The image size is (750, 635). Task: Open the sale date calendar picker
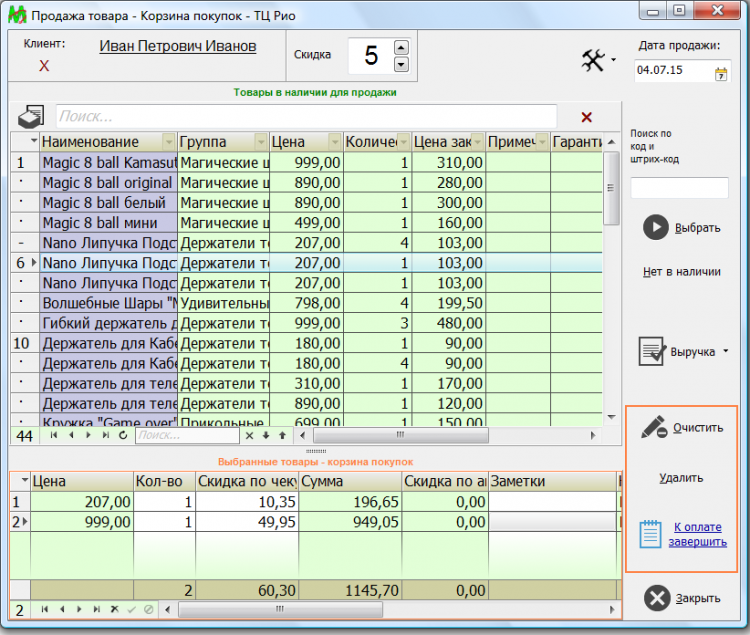[x=721, y=73]
